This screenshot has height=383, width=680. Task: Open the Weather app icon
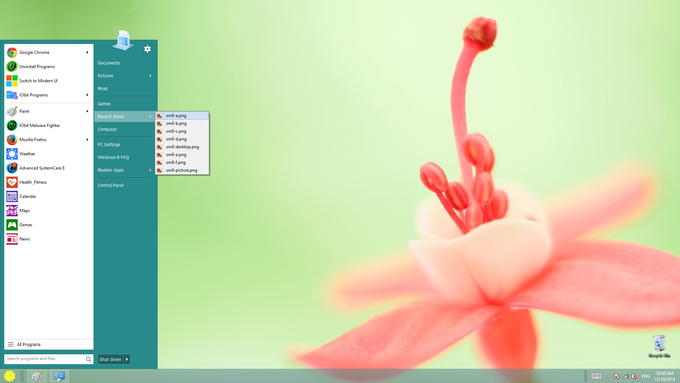tap(12, 154)
